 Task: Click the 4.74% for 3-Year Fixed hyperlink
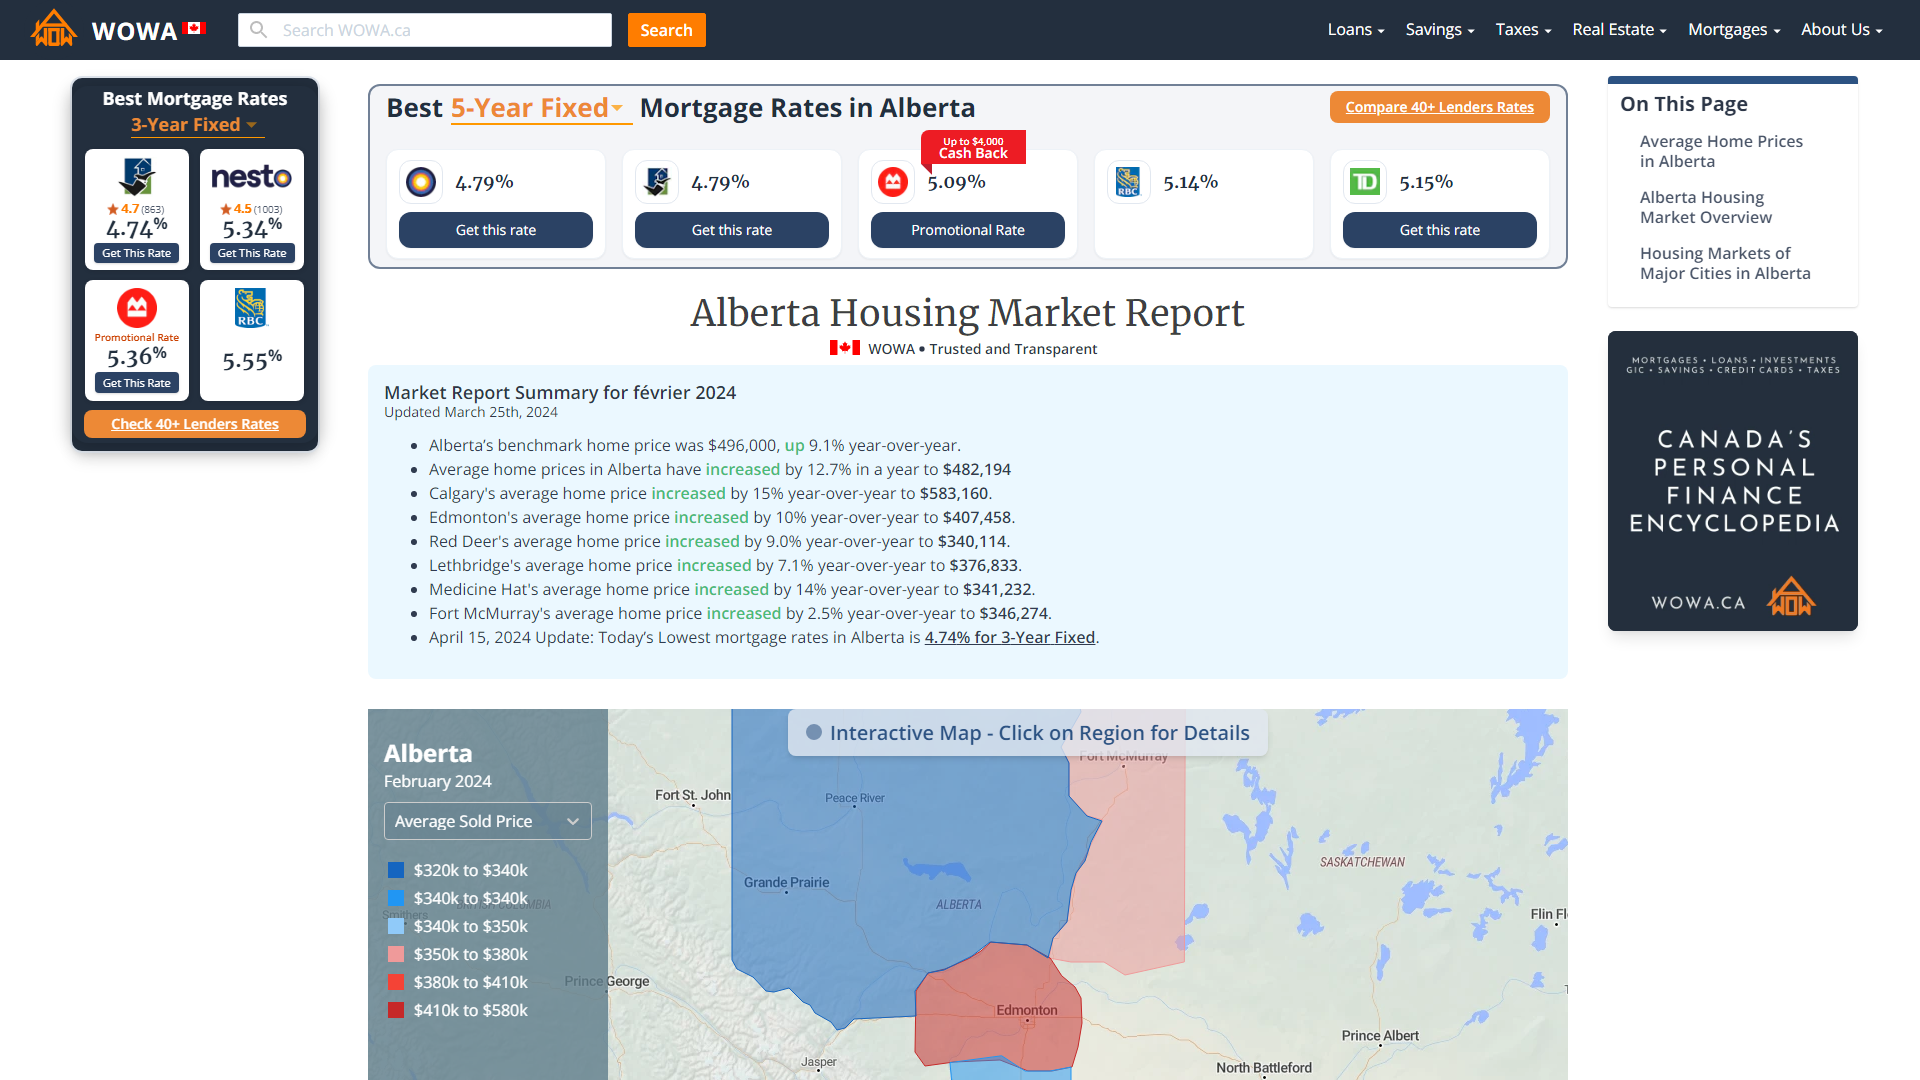(1009, 637)
